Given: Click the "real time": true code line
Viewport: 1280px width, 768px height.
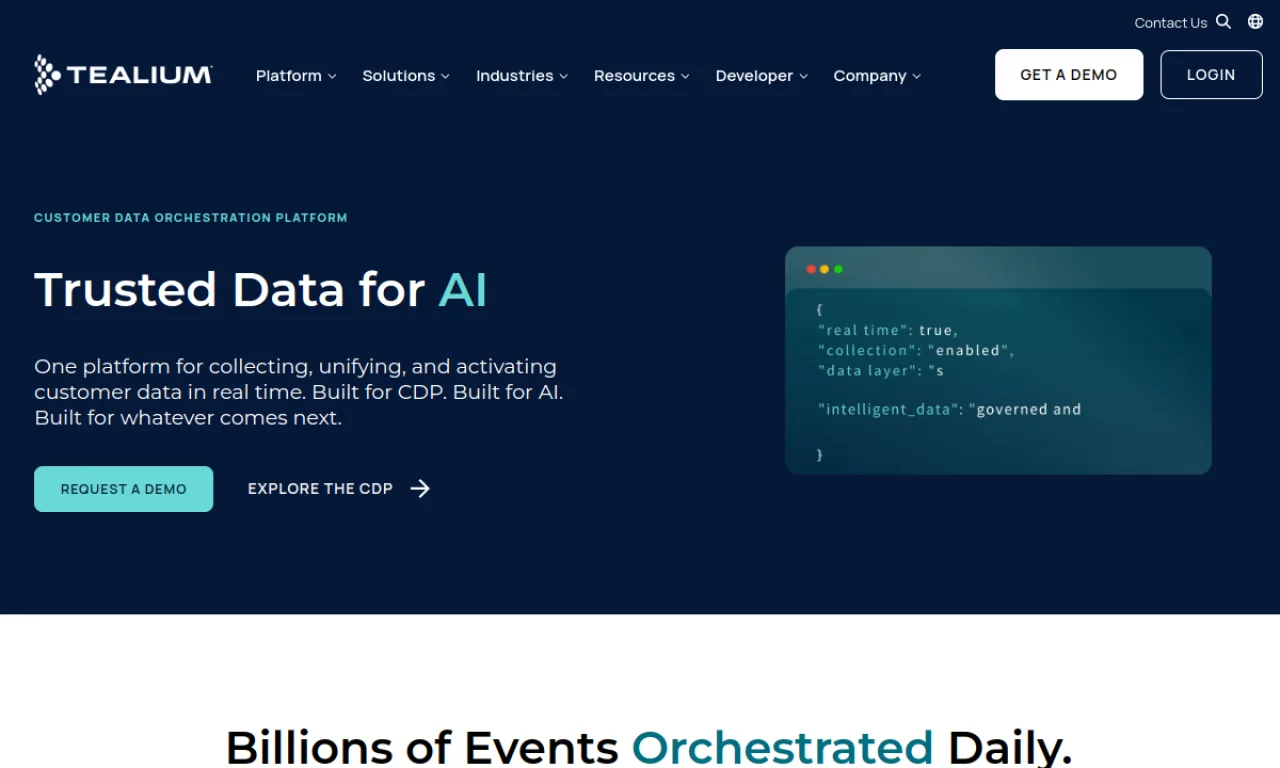Looking at the screenshot, I should pos(888,330).
